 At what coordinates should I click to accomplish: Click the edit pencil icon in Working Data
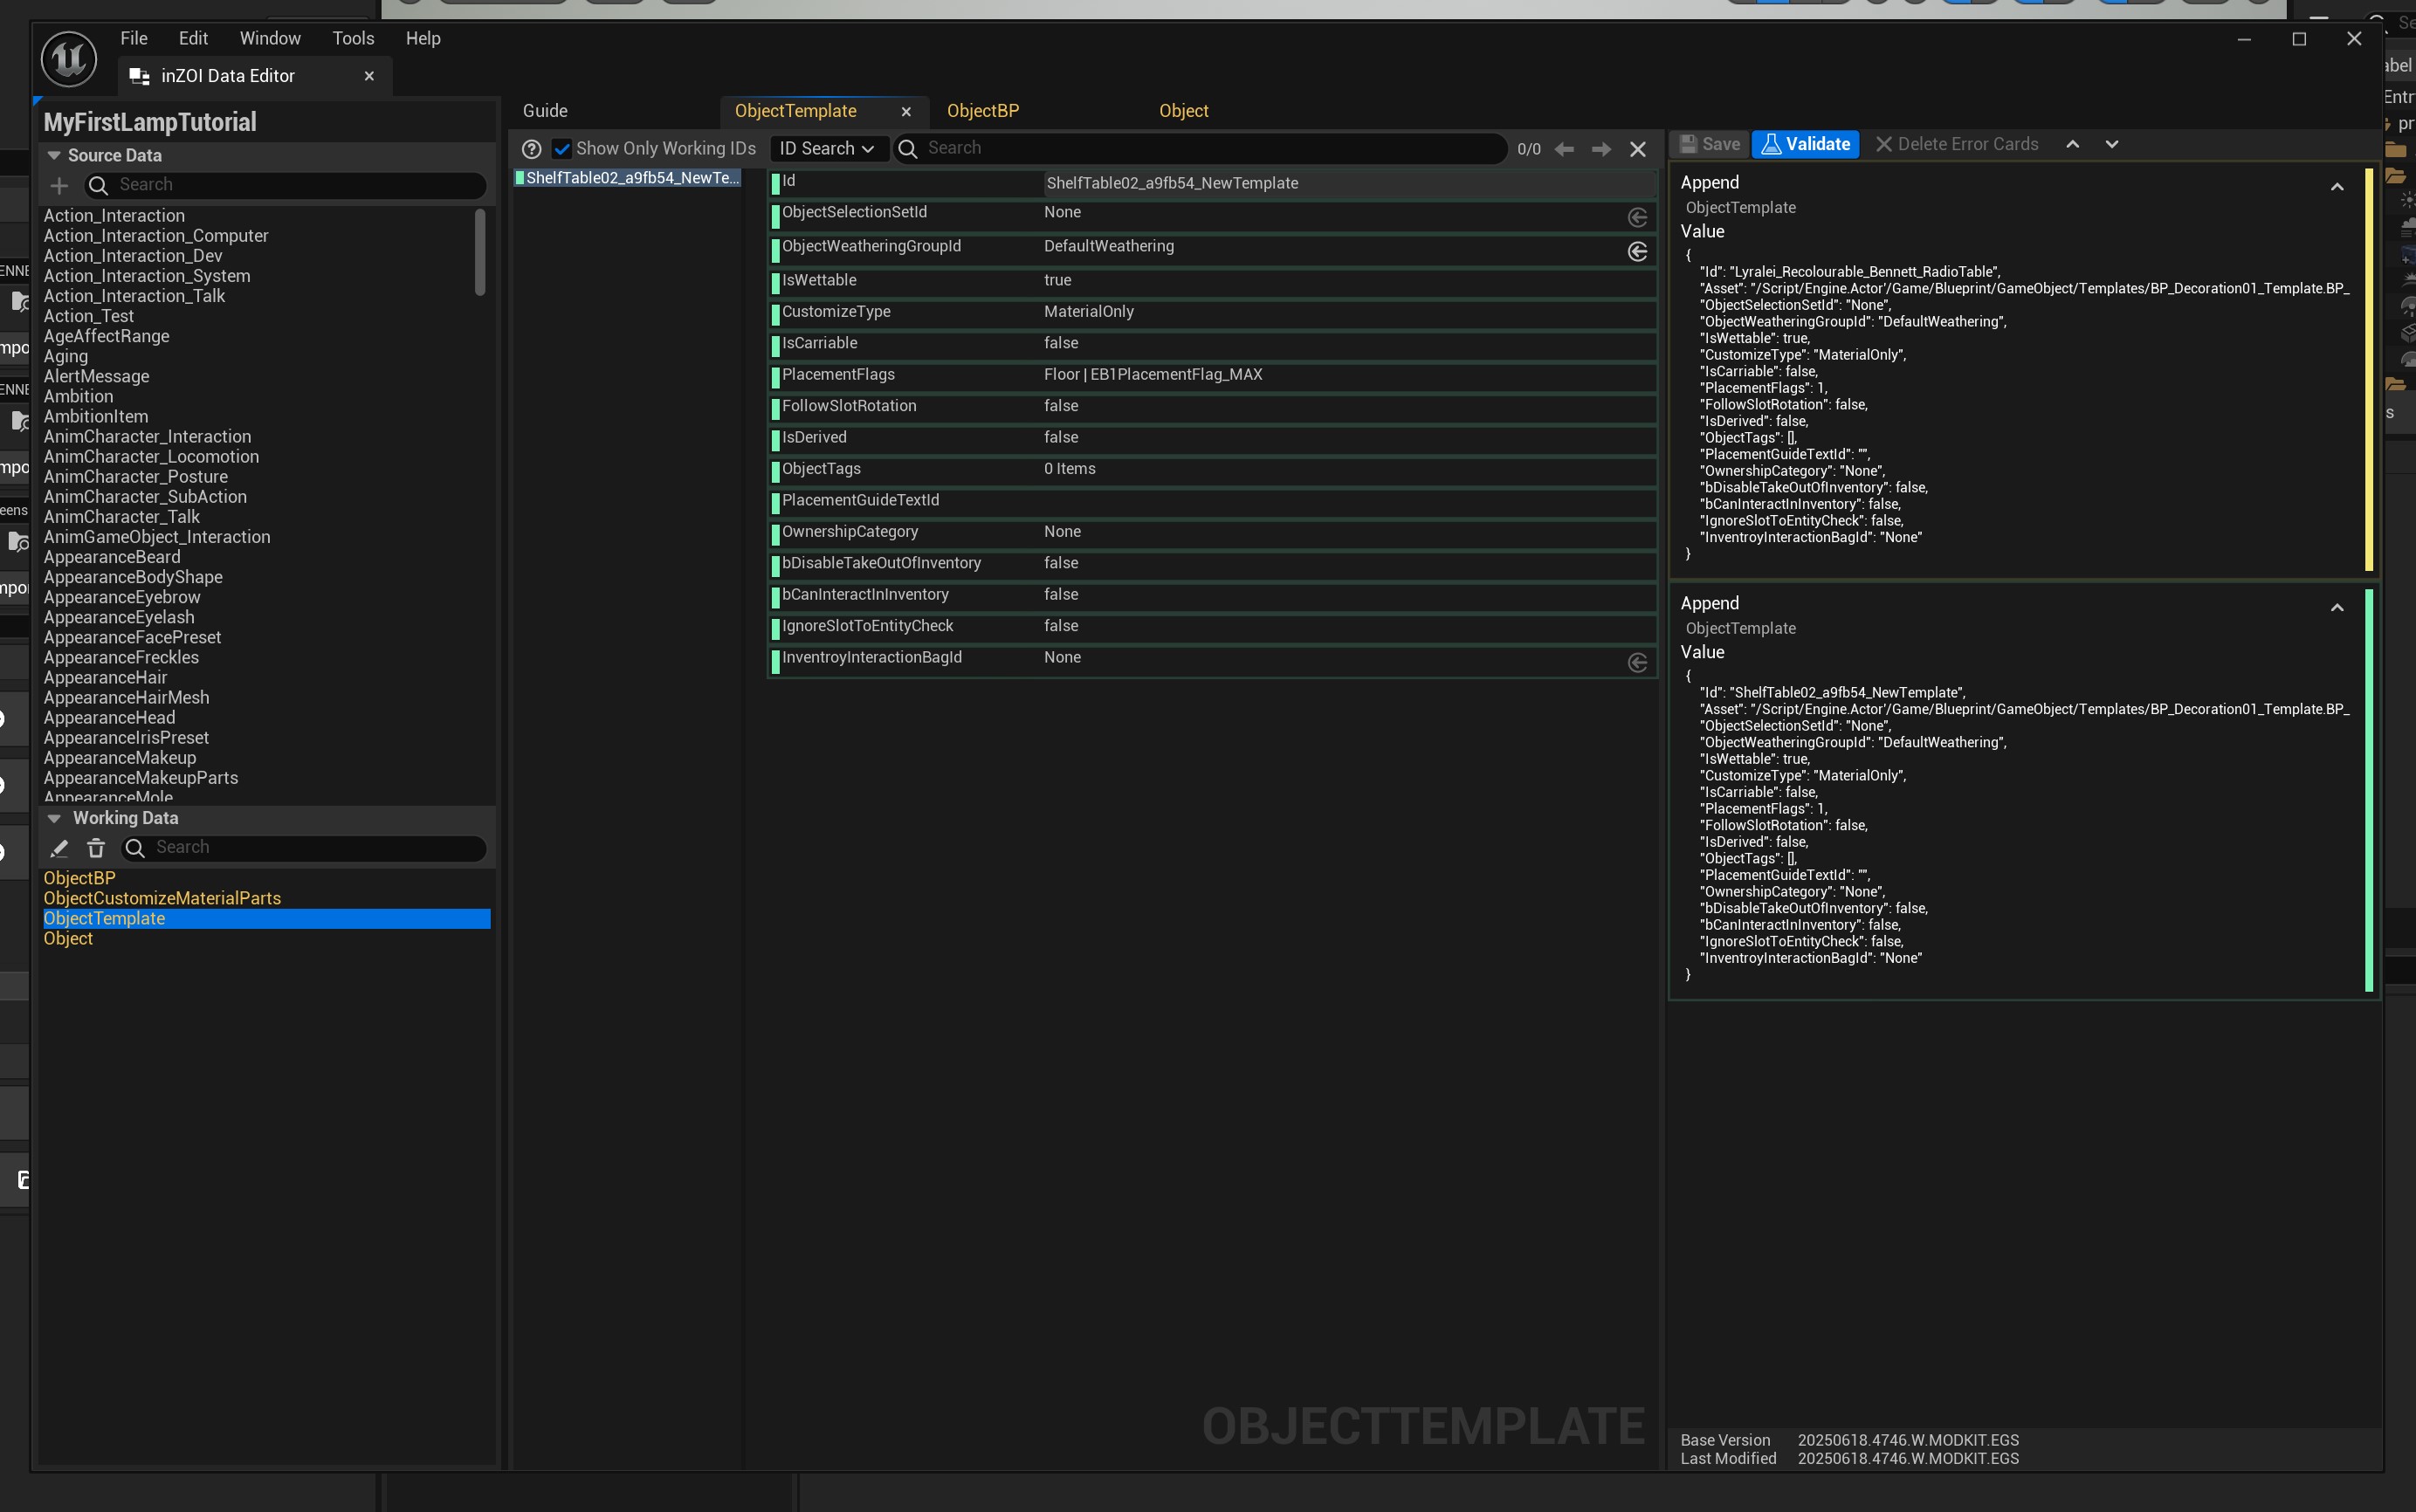[59, 848]
